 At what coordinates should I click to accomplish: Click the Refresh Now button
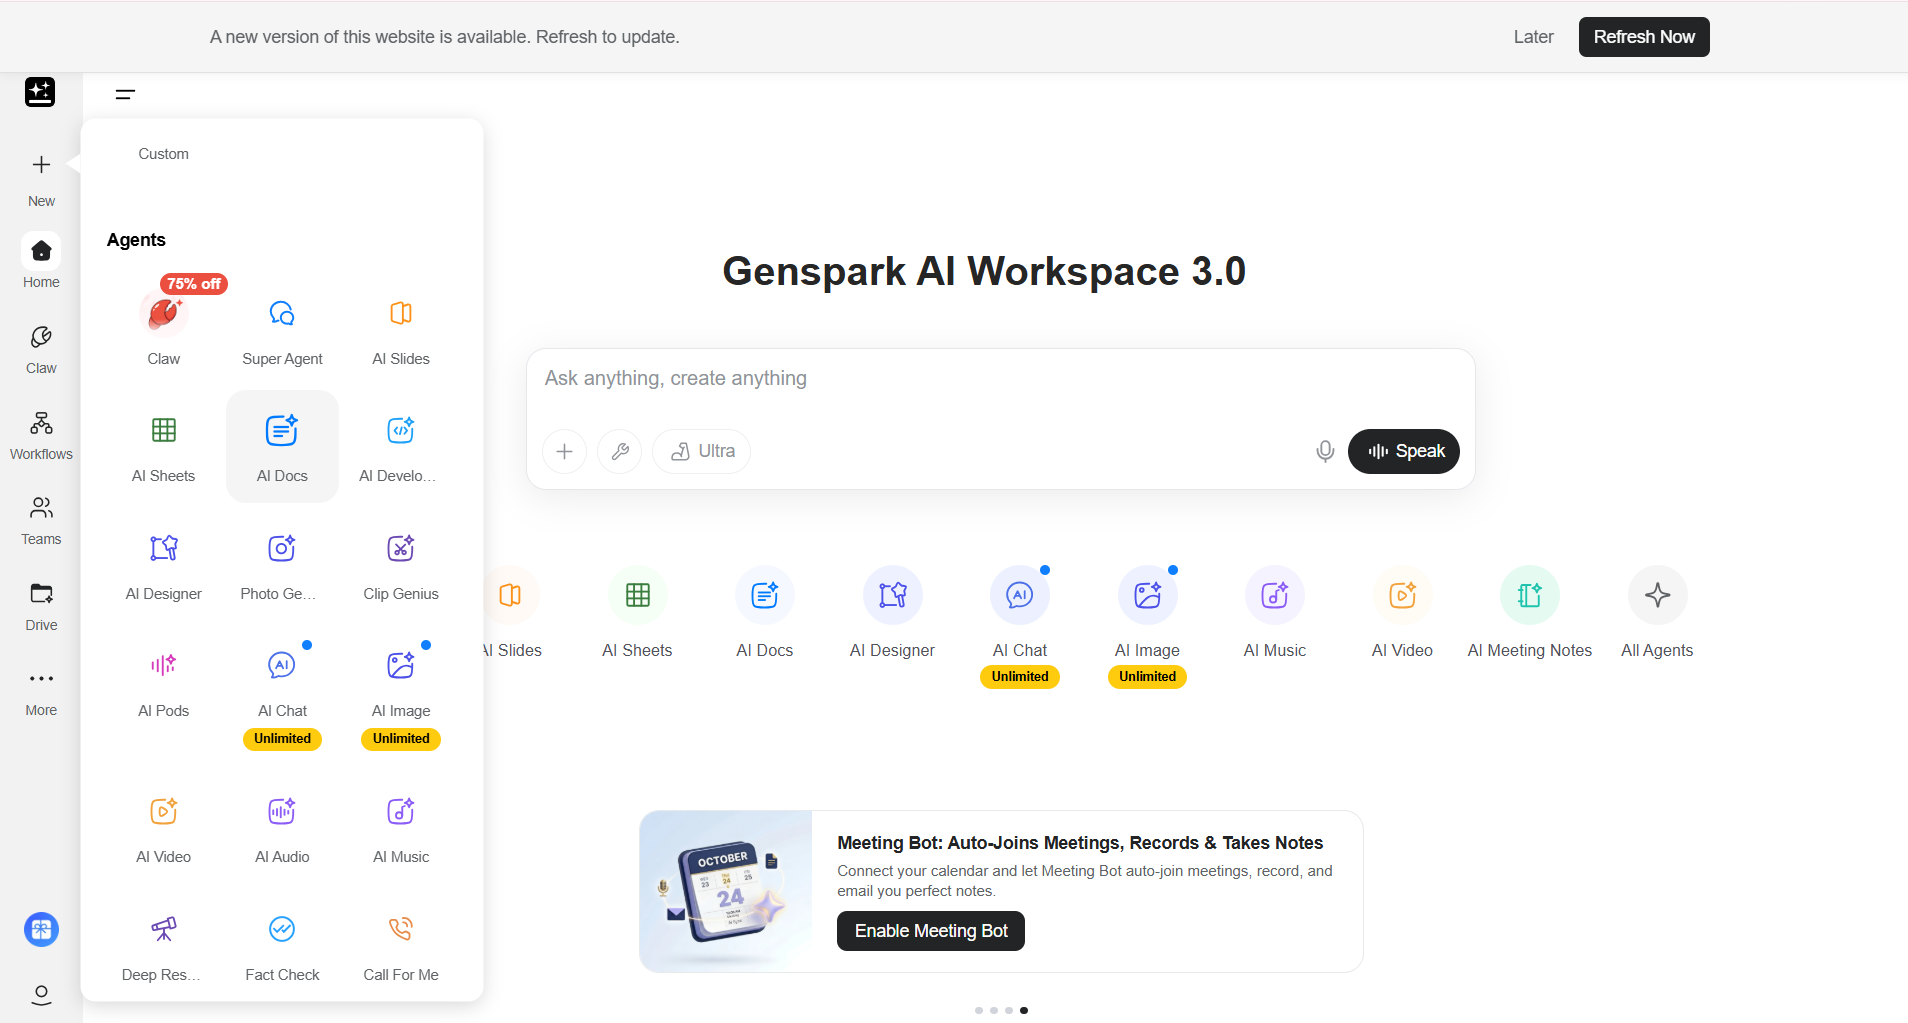(1643, 36)
